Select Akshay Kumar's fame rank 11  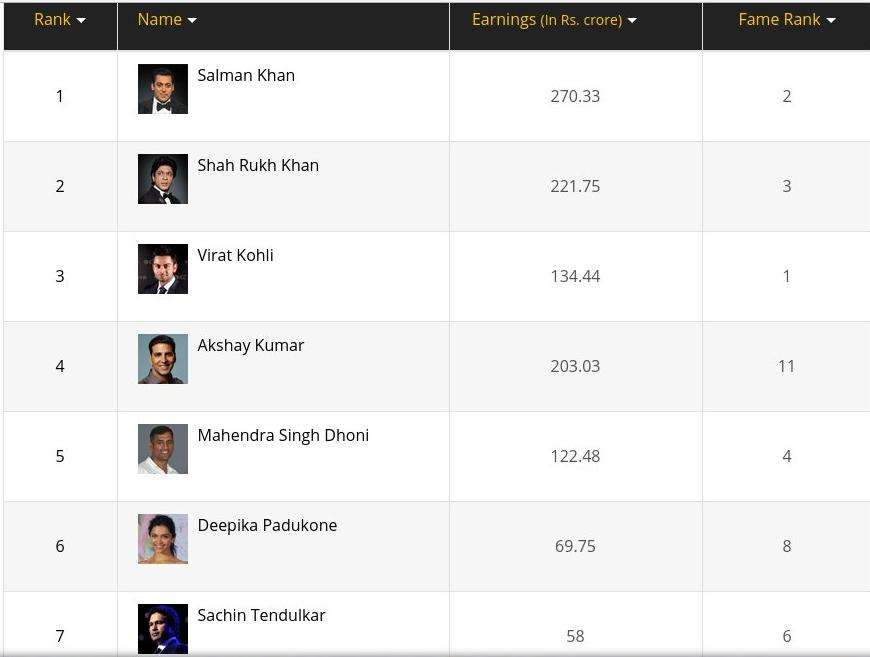(786, 366)
